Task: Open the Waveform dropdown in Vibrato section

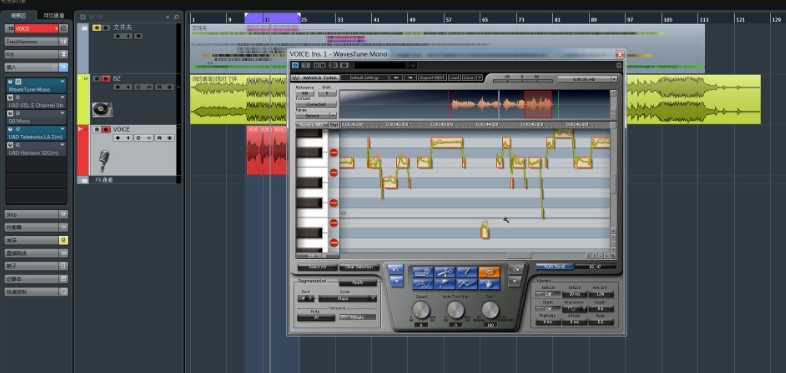Action: click(574, 309)
